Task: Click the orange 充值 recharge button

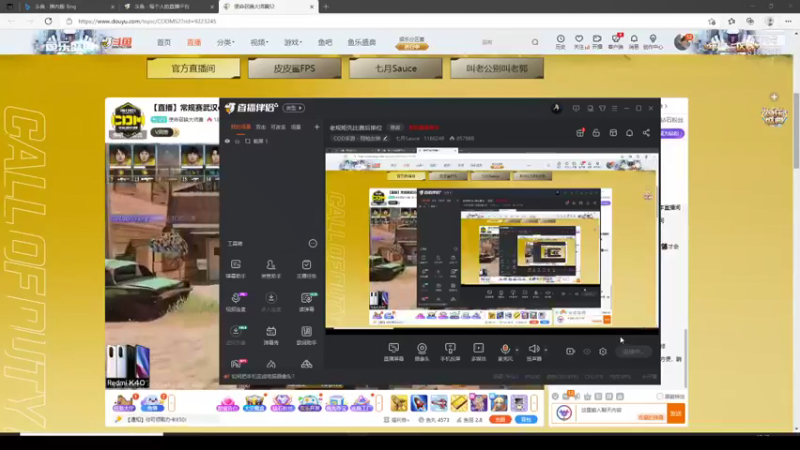Action: [500, 419]
